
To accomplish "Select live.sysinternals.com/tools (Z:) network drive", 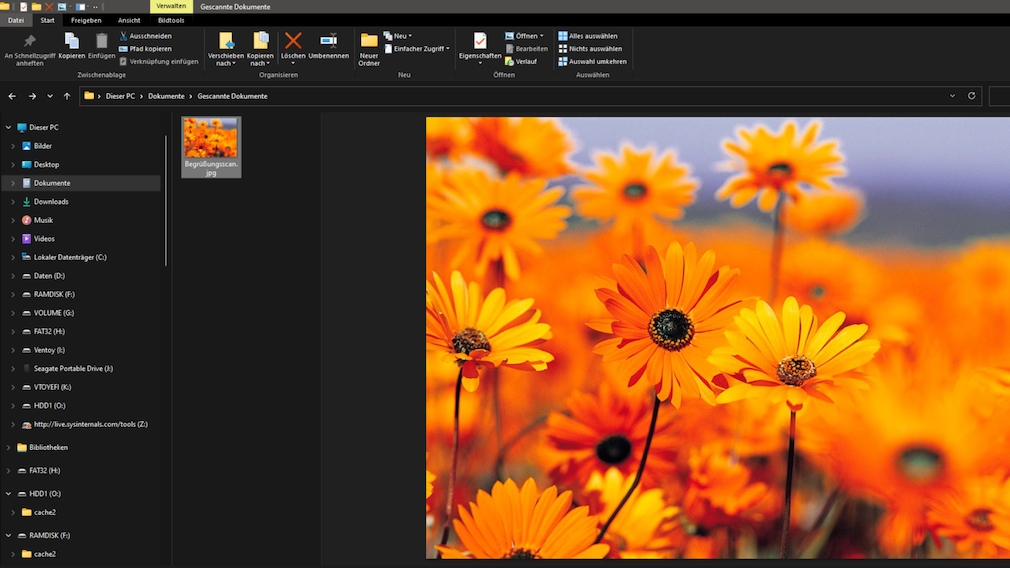I will (90, 424).
